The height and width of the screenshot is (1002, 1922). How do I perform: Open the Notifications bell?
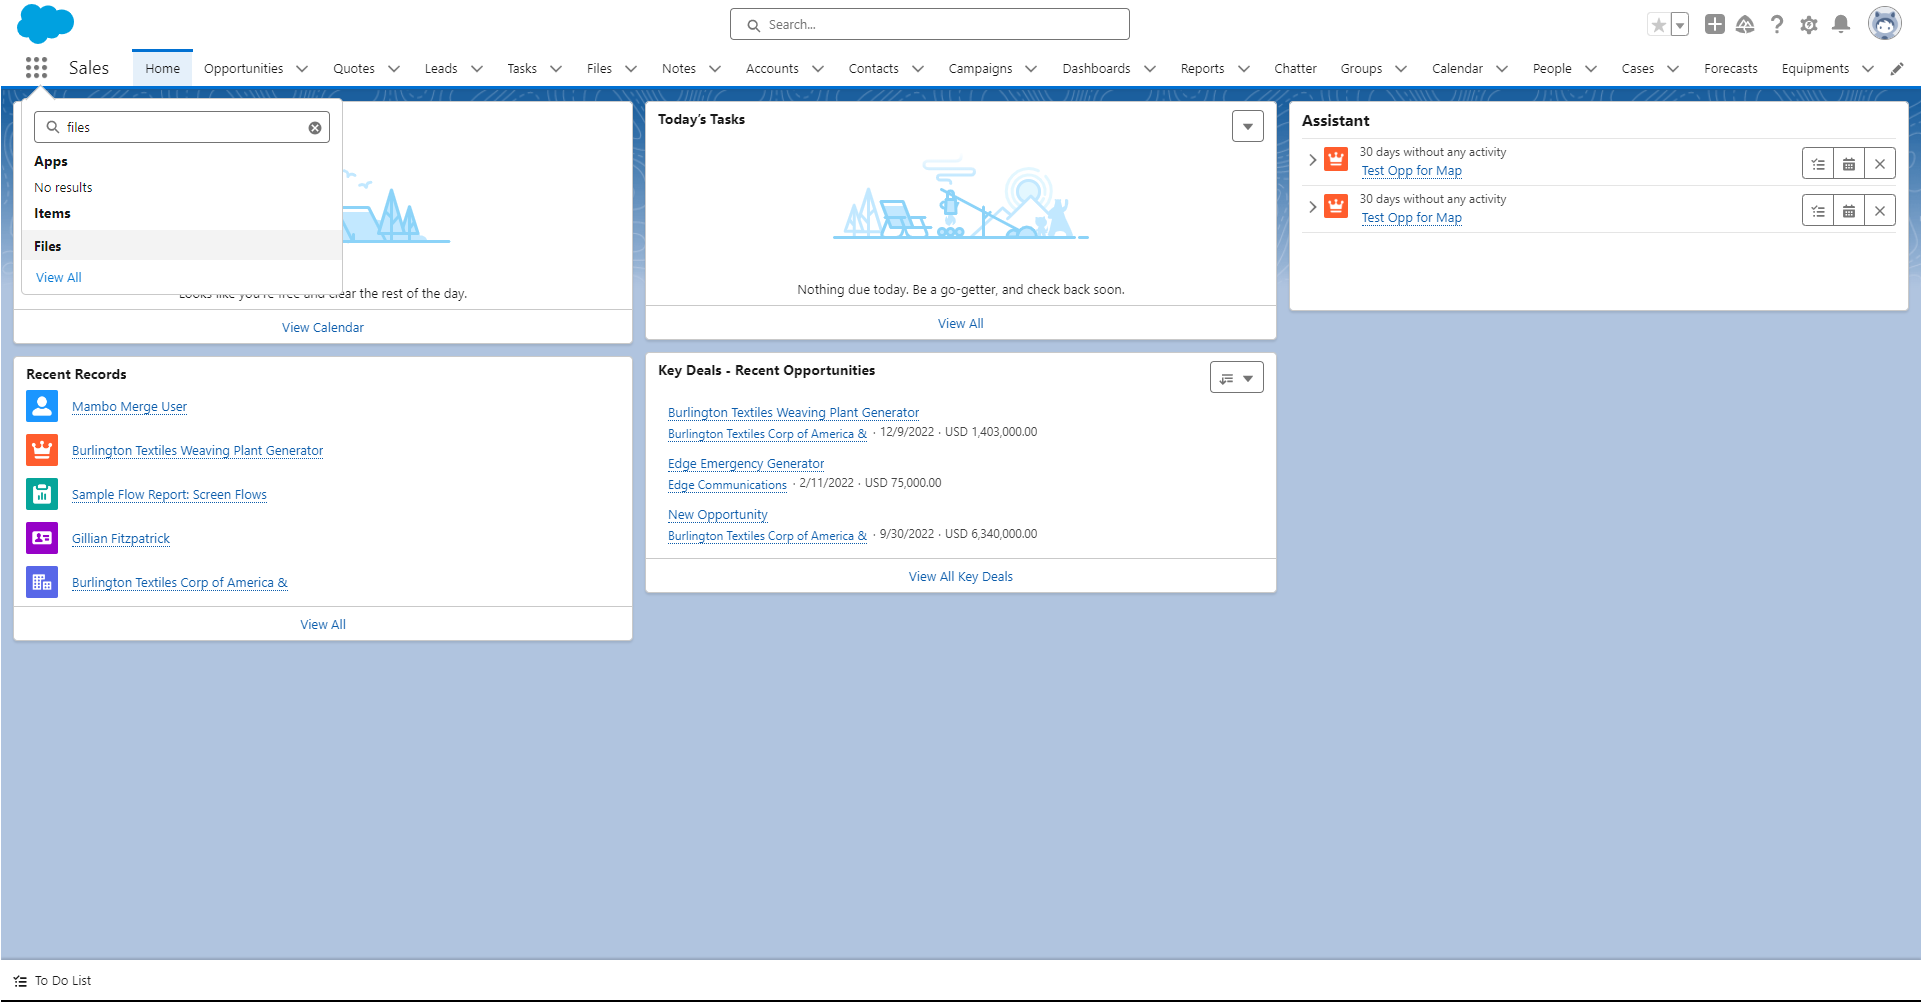[1840, 25]
